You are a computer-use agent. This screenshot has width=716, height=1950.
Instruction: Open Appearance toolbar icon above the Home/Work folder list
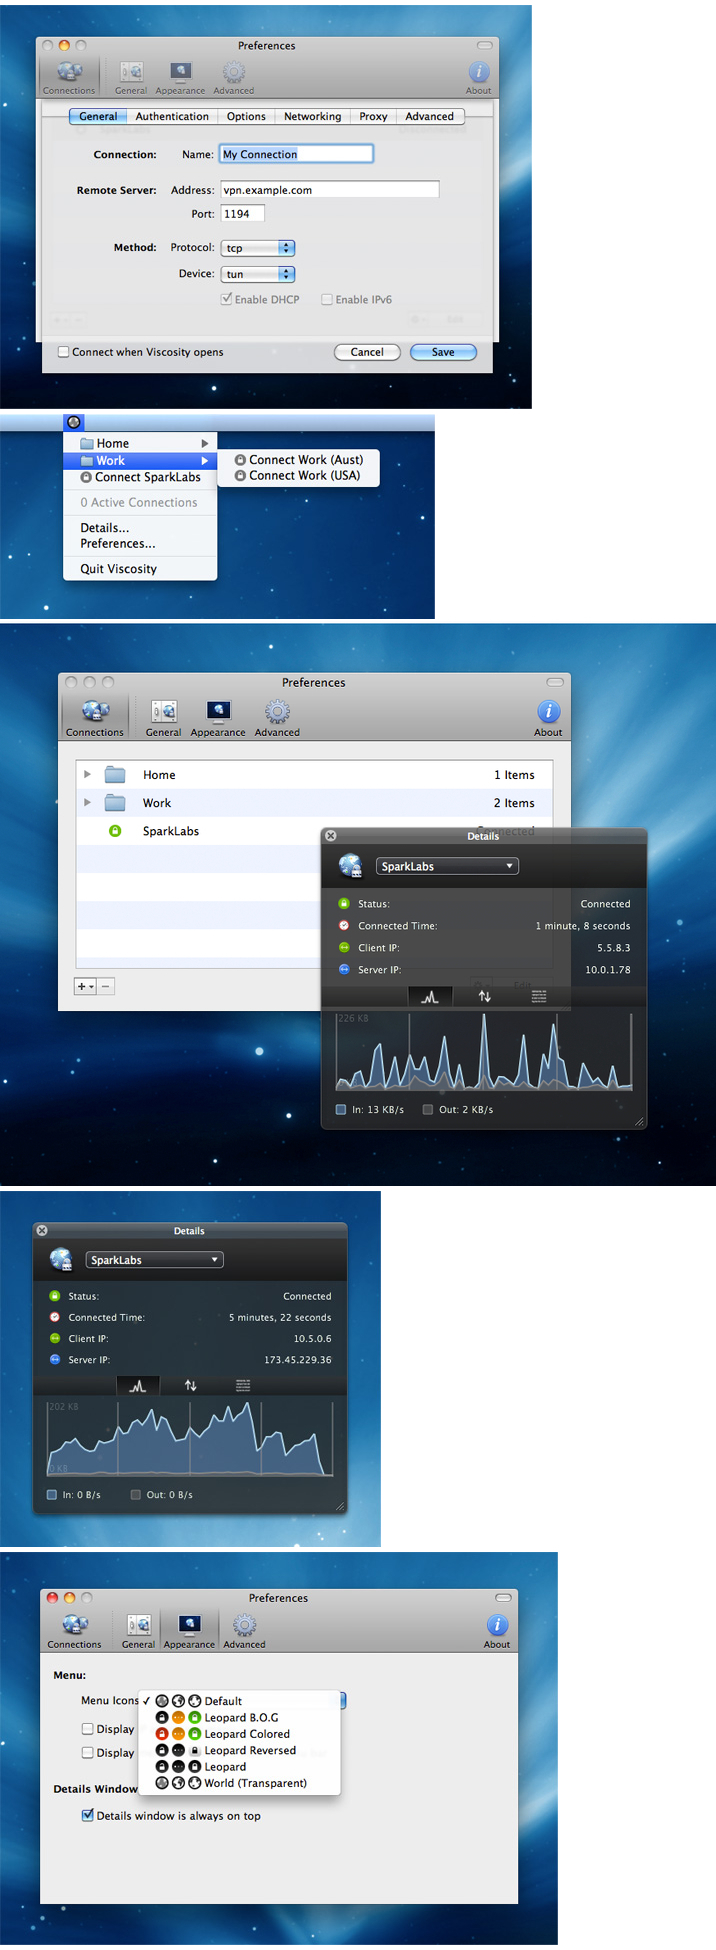218,717
